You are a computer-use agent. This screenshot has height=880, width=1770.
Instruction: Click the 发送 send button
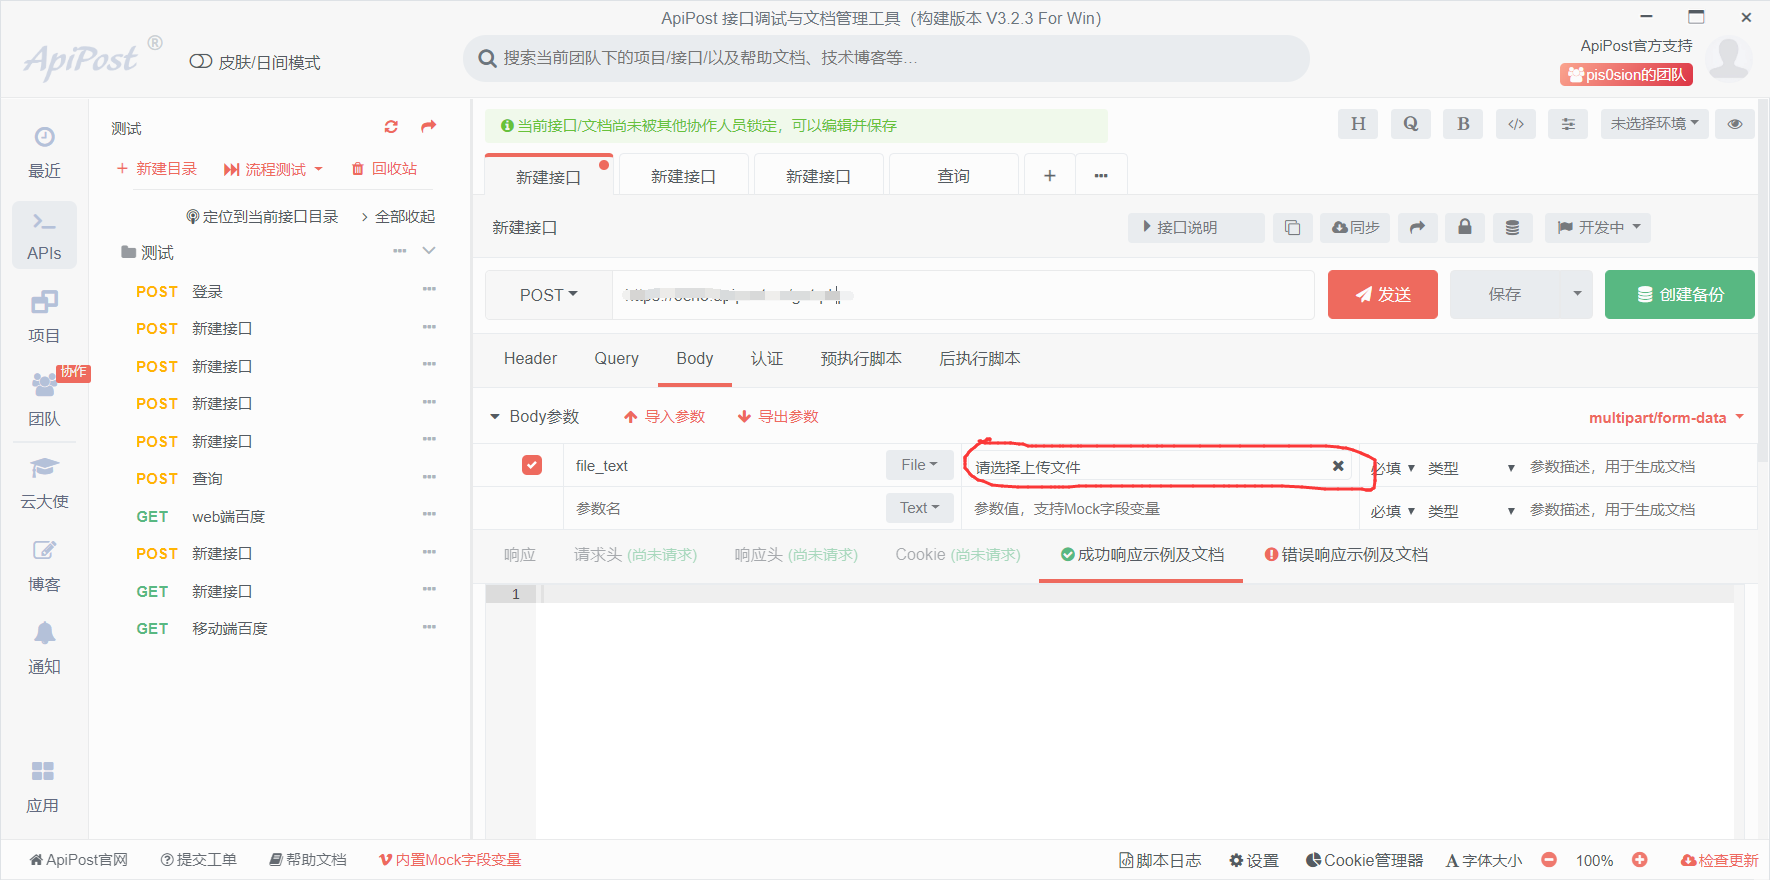[1383, 294]
